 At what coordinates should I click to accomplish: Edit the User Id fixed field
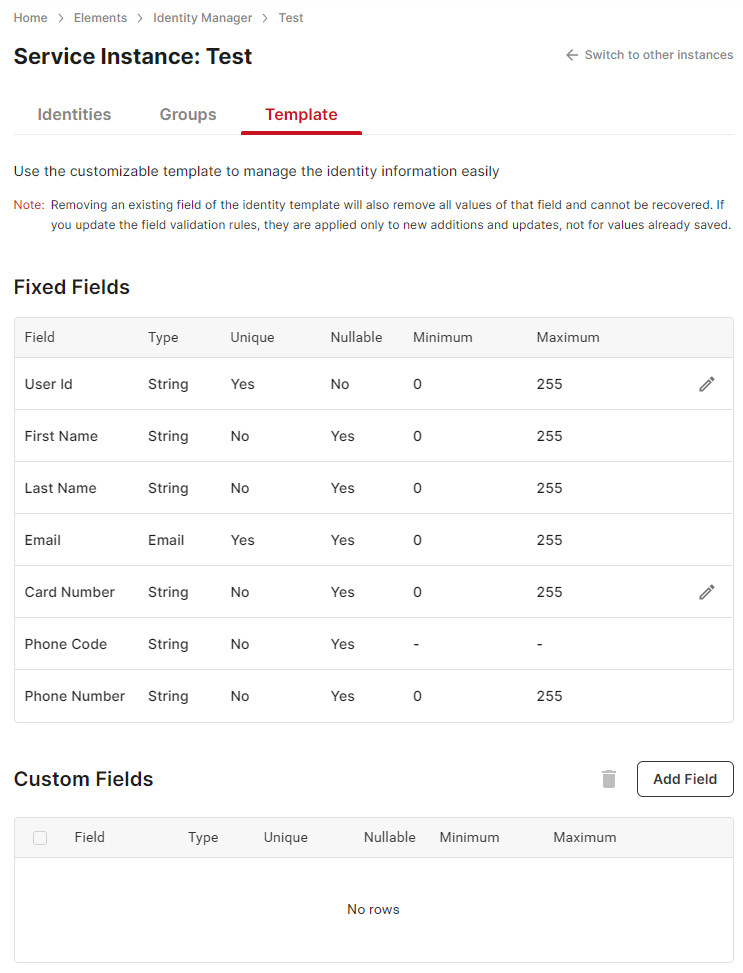tap(707, 384)
